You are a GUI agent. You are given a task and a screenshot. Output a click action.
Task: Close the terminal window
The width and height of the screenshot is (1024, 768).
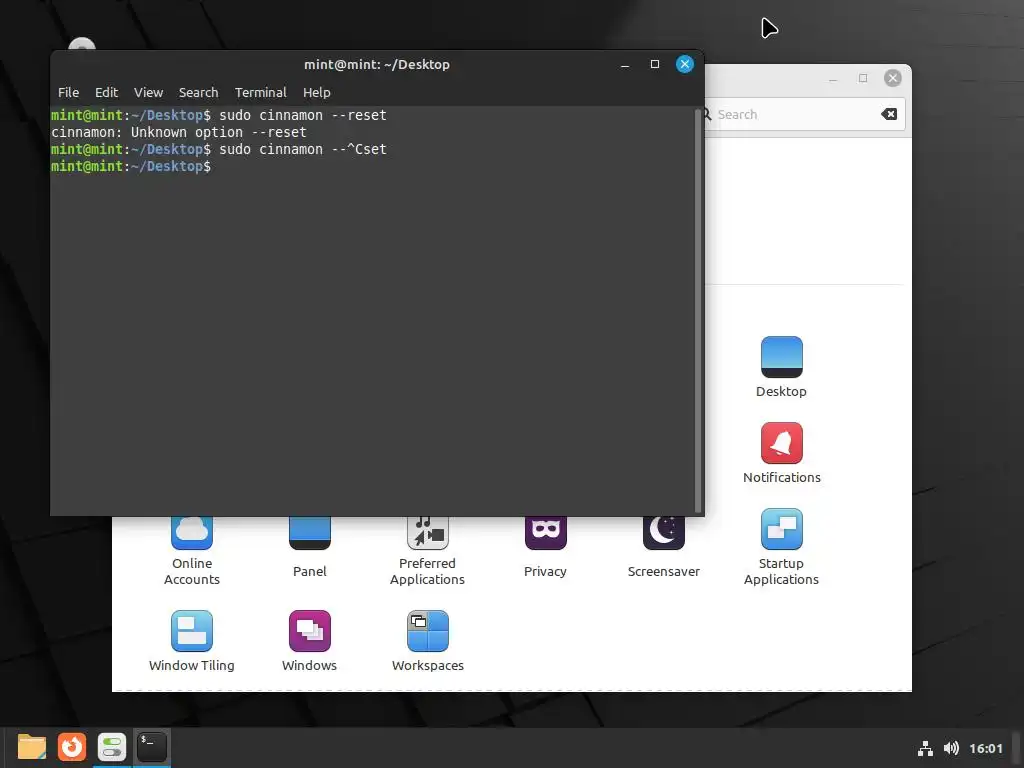[684, 64]
